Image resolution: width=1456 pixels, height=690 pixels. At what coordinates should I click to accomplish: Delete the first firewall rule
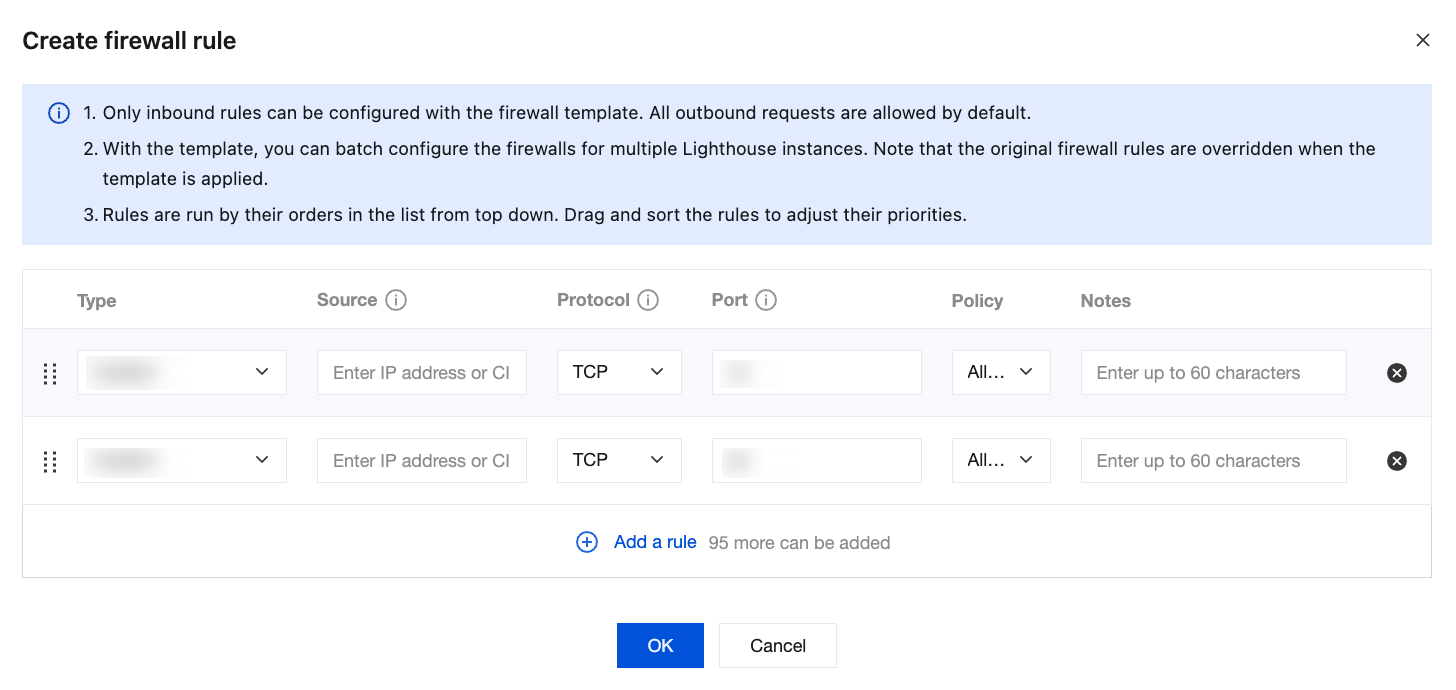pyautogui.click(x=1397, y=373)
